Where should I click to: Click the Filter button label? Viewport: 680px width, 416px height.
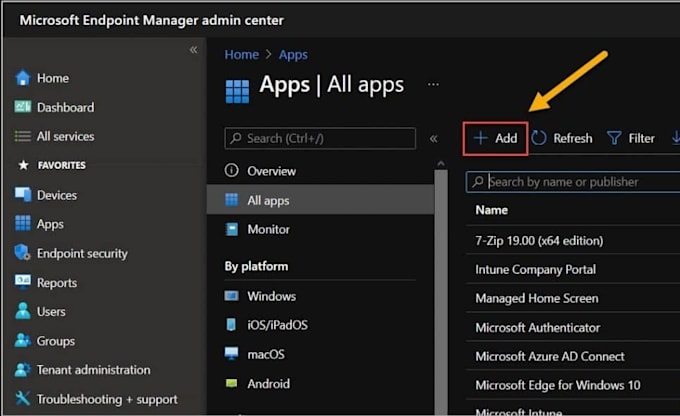pyautogui.click(x=641, y=138)
